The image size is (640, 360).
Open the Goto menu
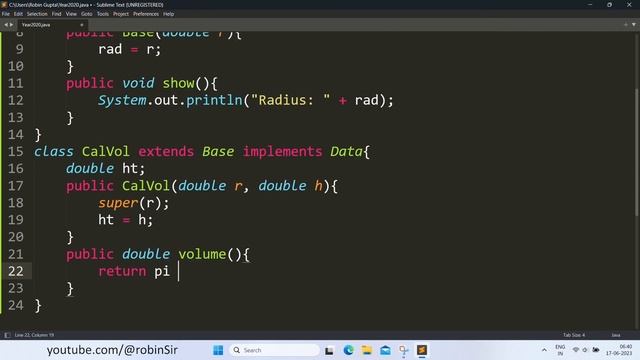(87, 14)
